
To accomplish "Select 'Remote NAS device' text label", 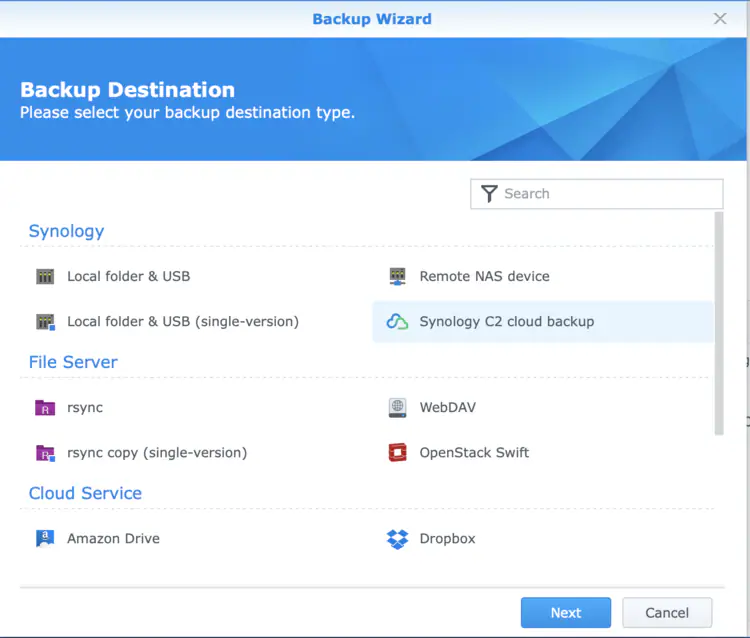I will click(x=485, y=276).
